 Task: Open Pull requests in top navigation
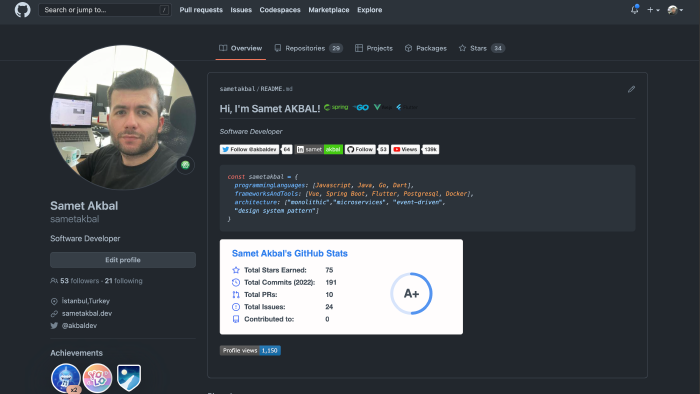(201, 10)
